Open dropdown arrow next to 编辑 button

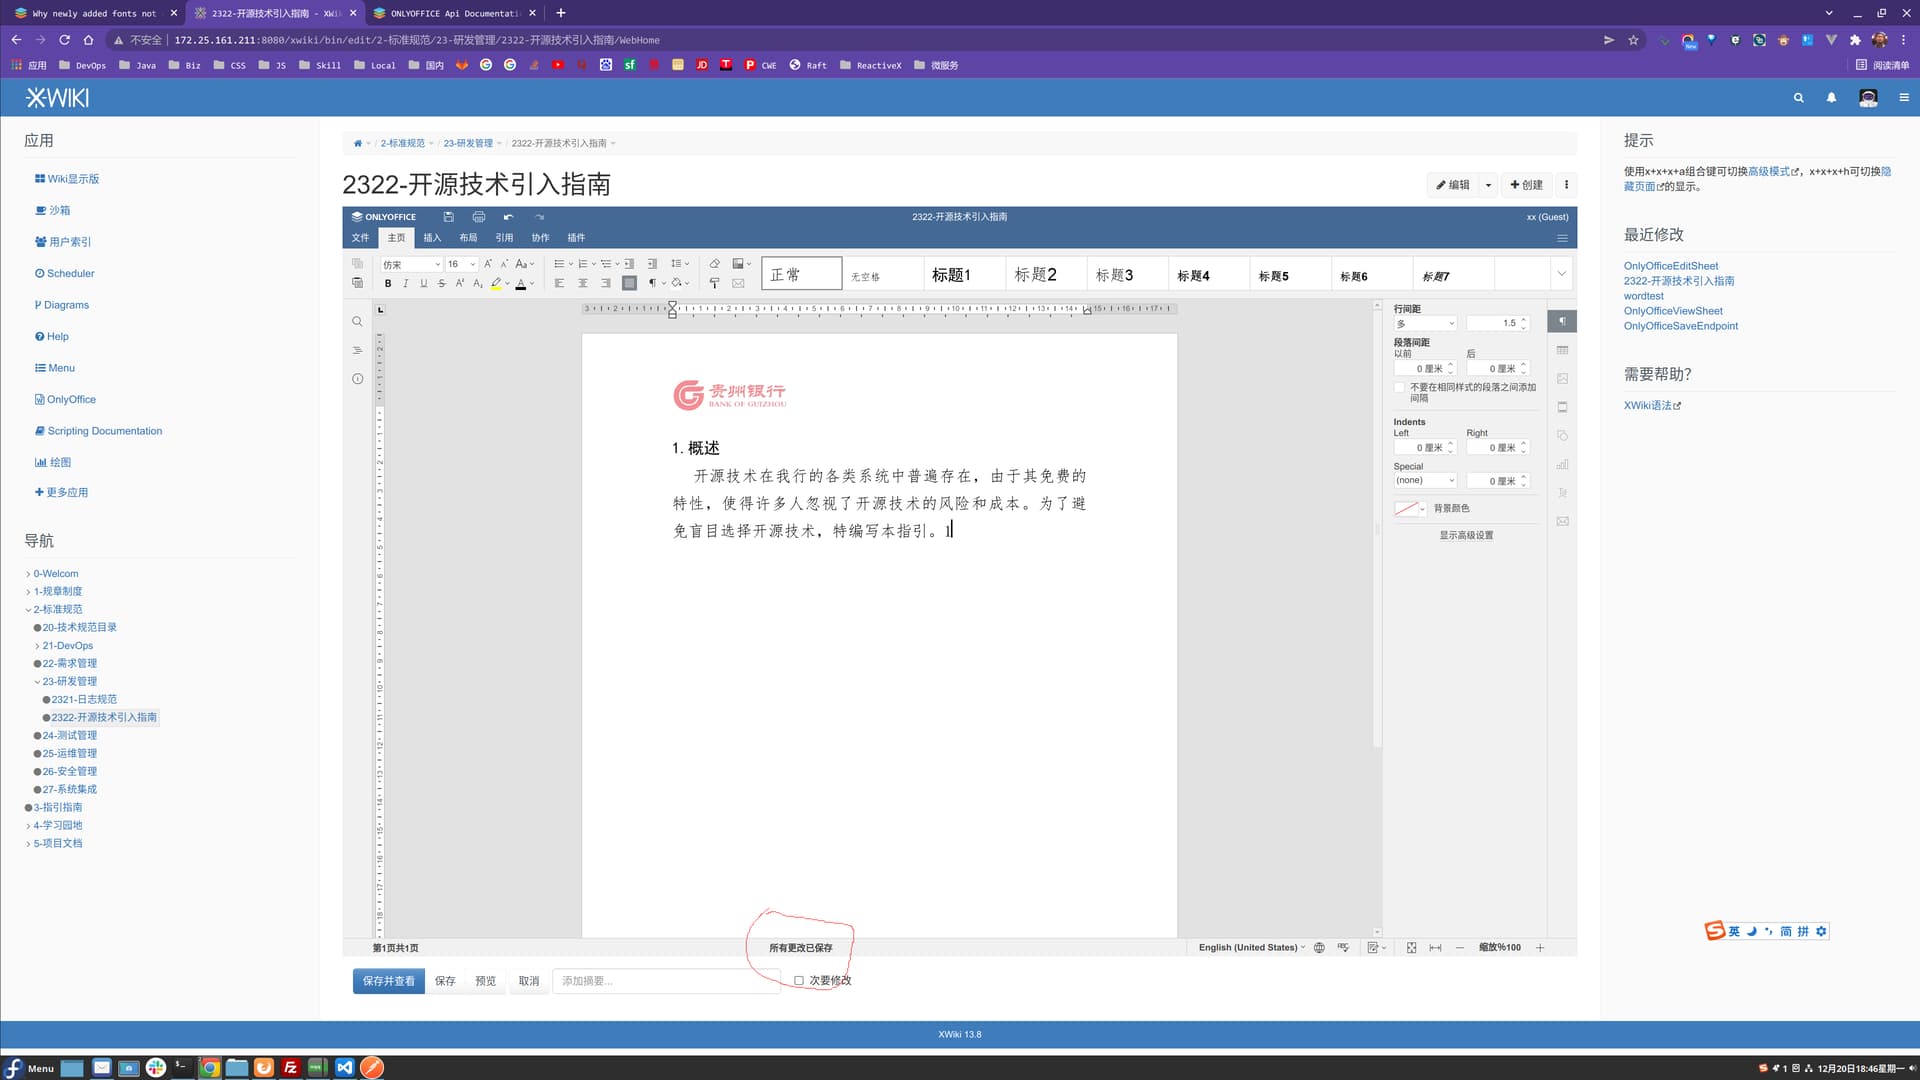[1488, 185]
